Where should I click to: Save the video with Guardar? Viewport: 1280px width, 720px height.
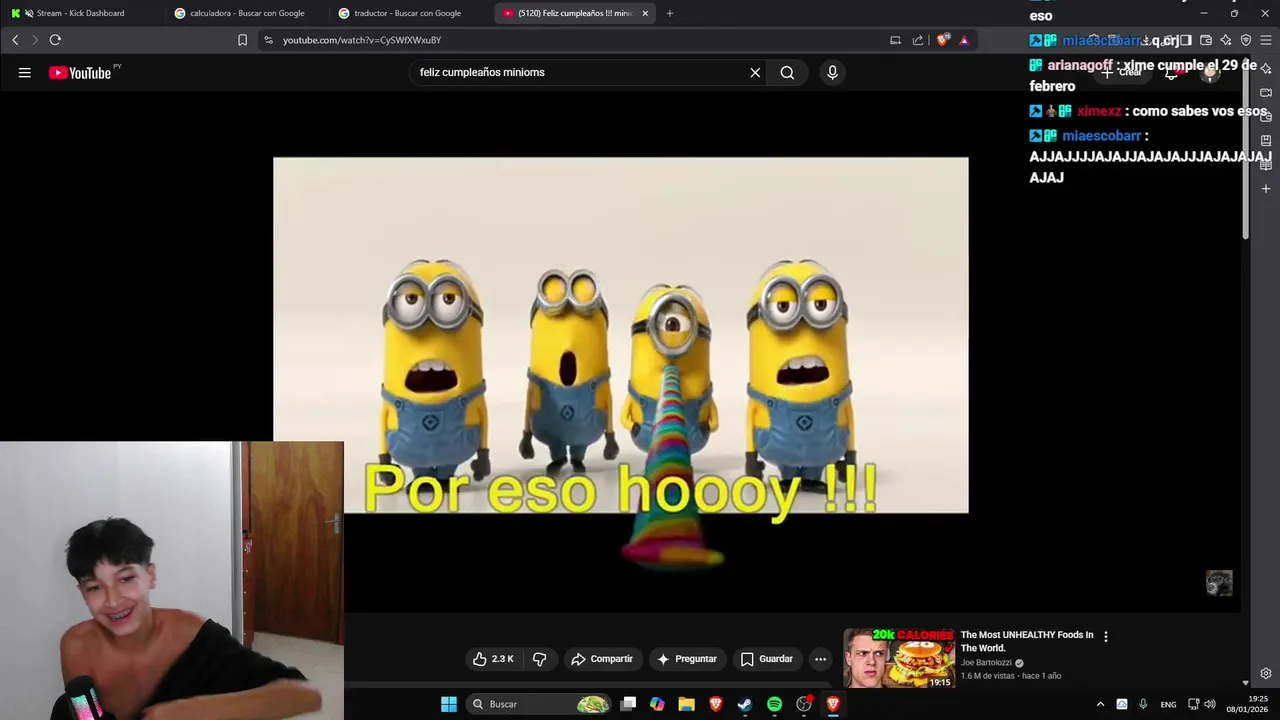click(x=767, y=659)
